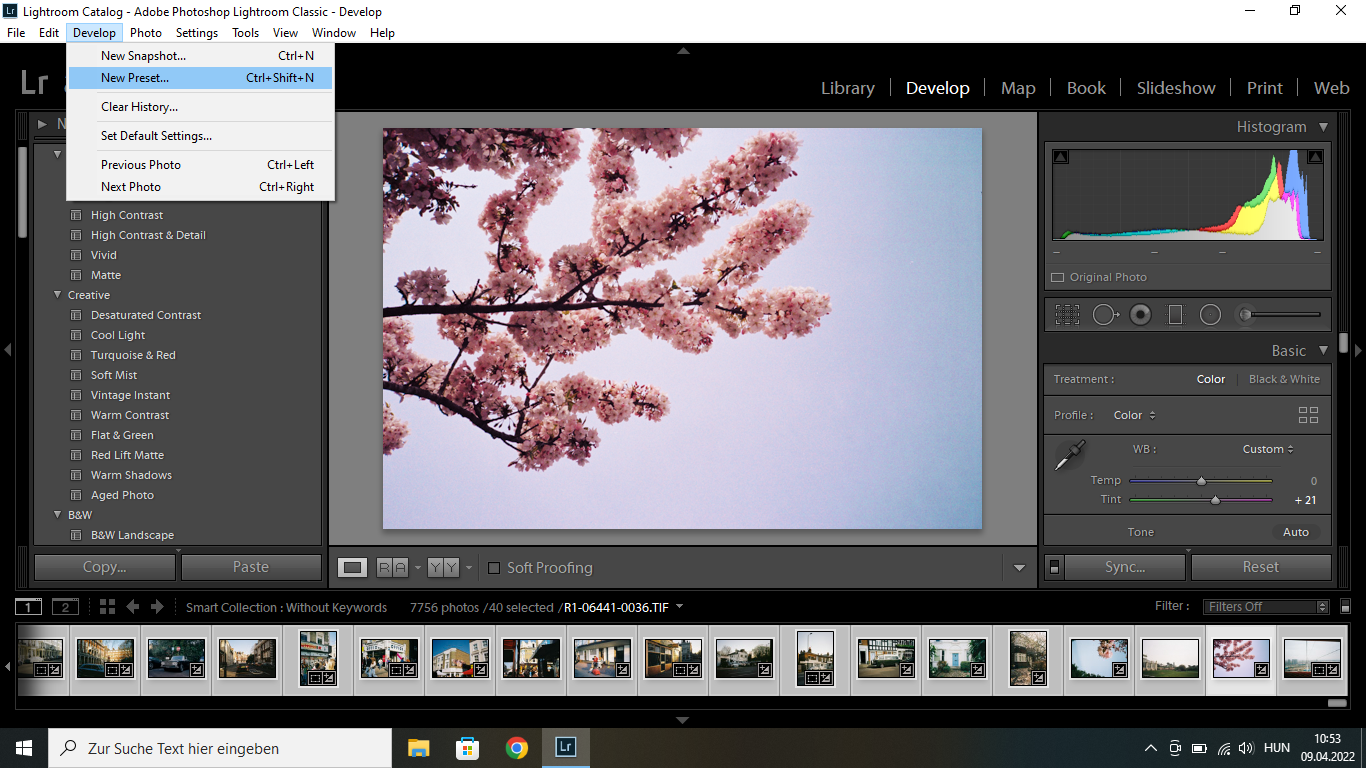This screenshot has height=768, width=1366.
Task: Collapse the right panel group arrow
Action: pyautogui.click(x=1358, y=349)
